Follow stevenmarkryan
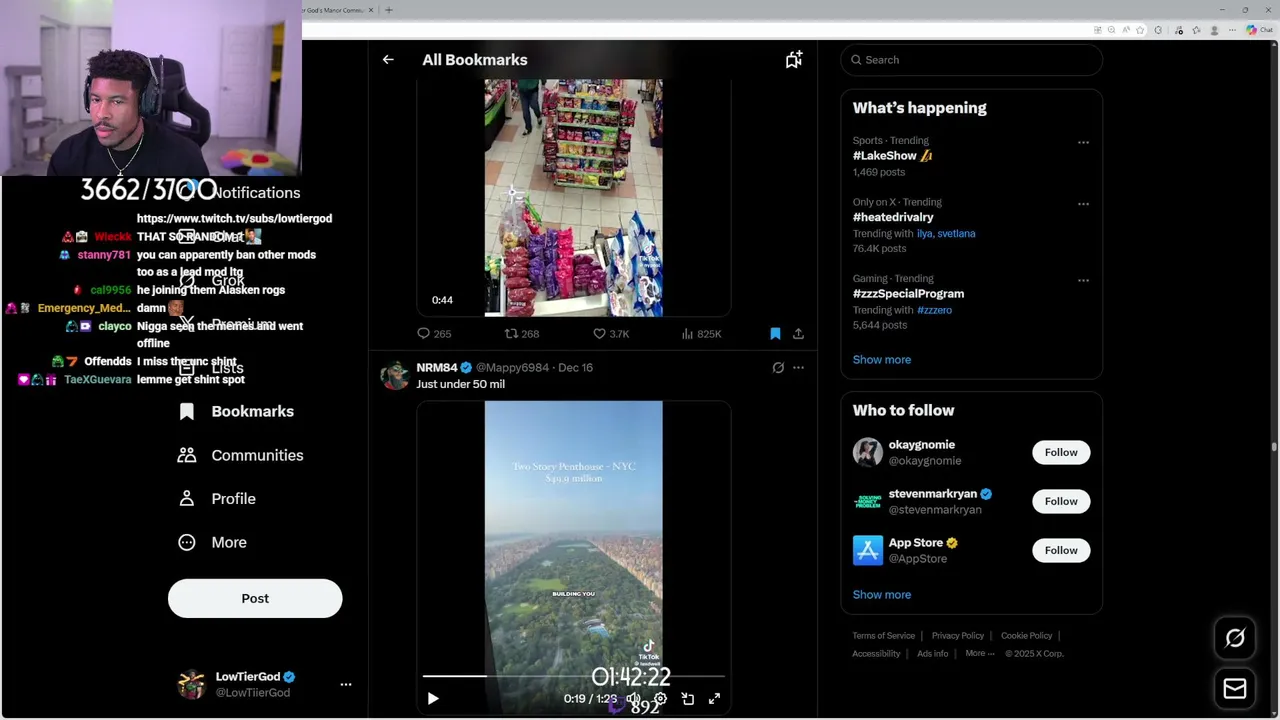This screenshot has height=720, width=1280. (1061, 502)
